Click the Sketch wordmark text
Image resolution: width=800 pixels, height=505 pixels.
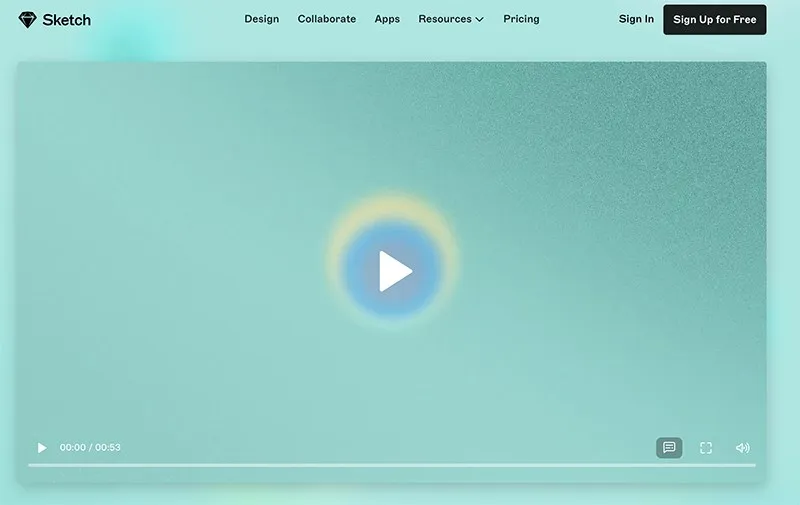[x=66, y=20]
